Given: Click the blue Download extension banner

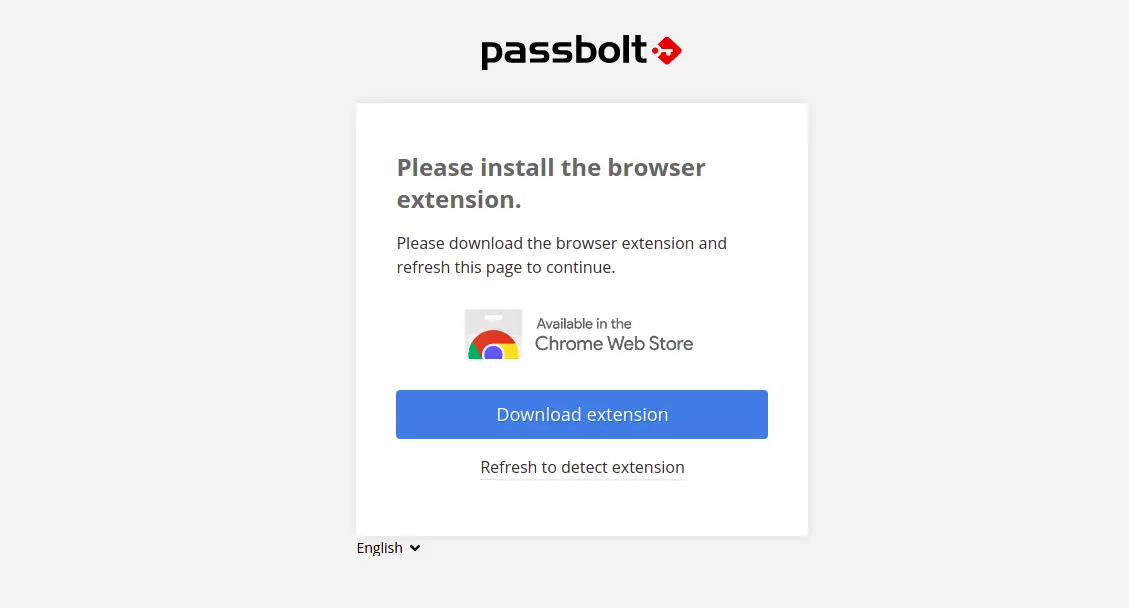Looking at the screenshot, I should coord(581,414).
